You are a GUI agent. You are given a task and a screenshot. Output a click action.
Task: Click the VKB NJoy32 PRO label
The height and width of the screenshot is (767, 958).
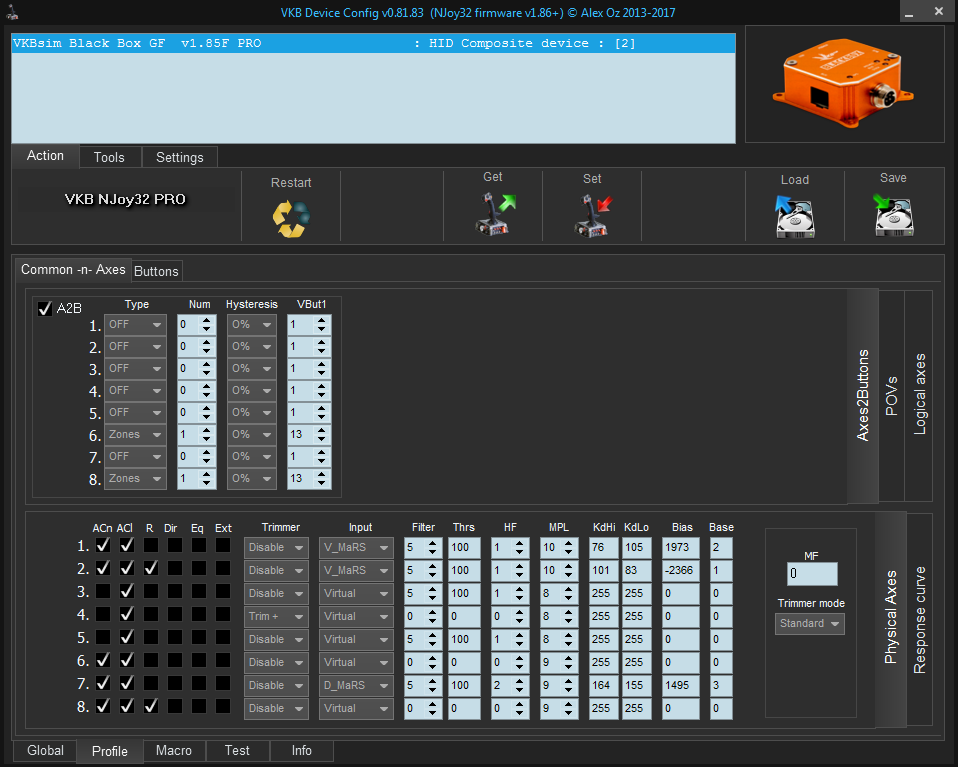coord(125,199)
